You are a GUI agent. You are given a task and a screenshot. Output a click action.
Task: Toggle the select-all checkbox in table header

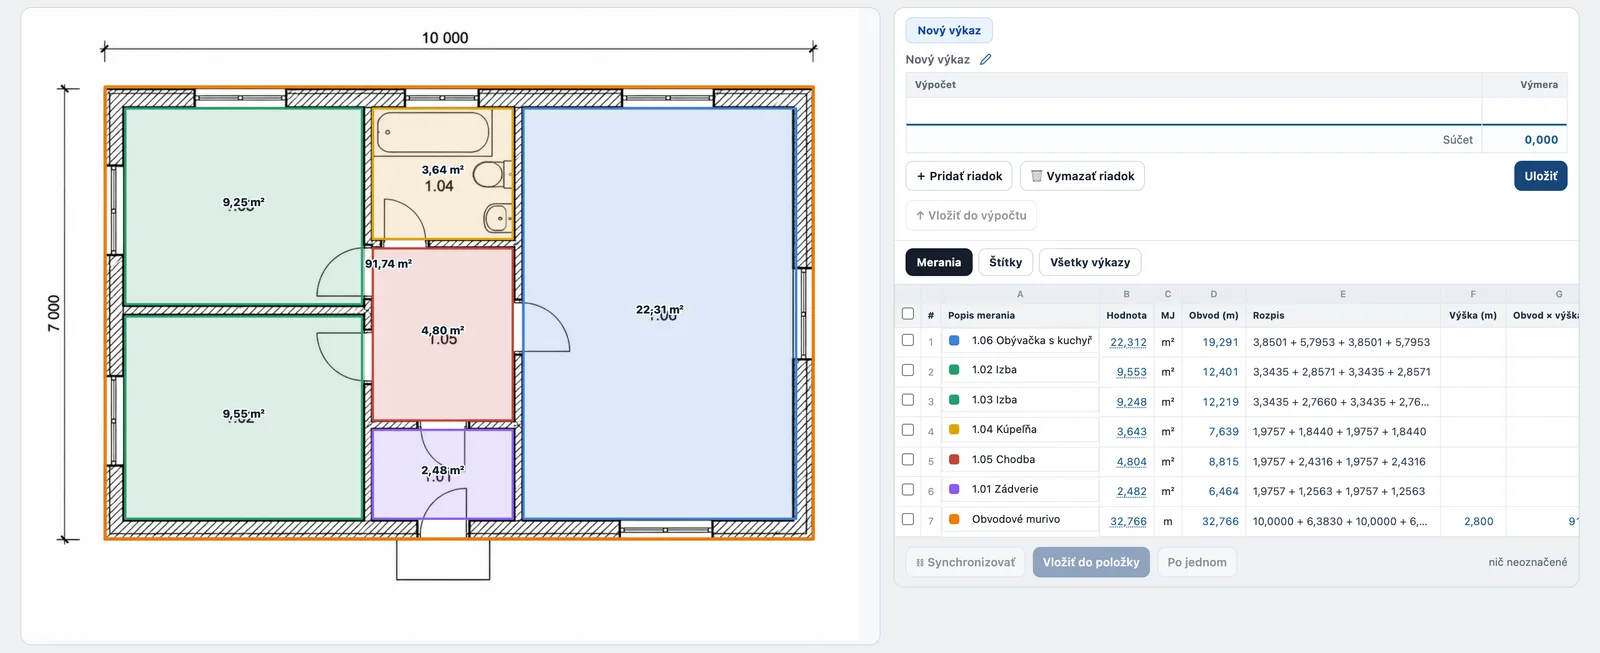(x=908, y=314)
